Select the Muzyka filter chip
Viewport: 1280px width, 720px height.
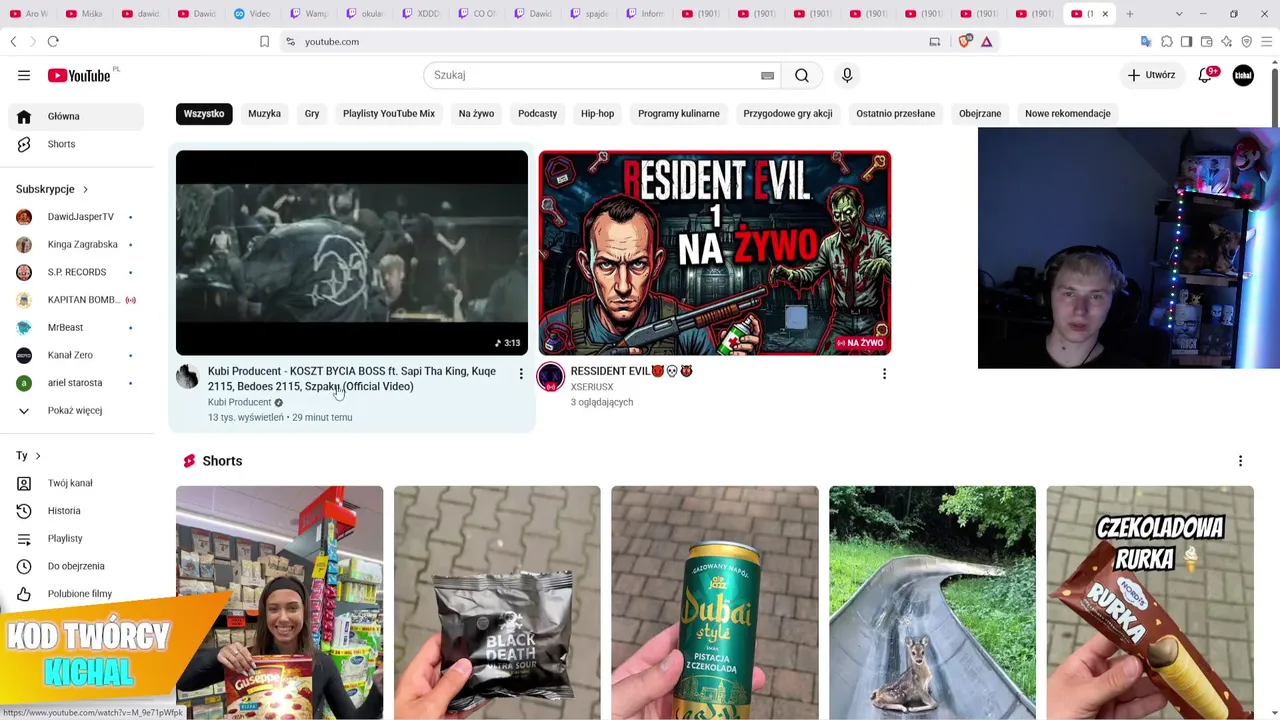coord(264,113)
